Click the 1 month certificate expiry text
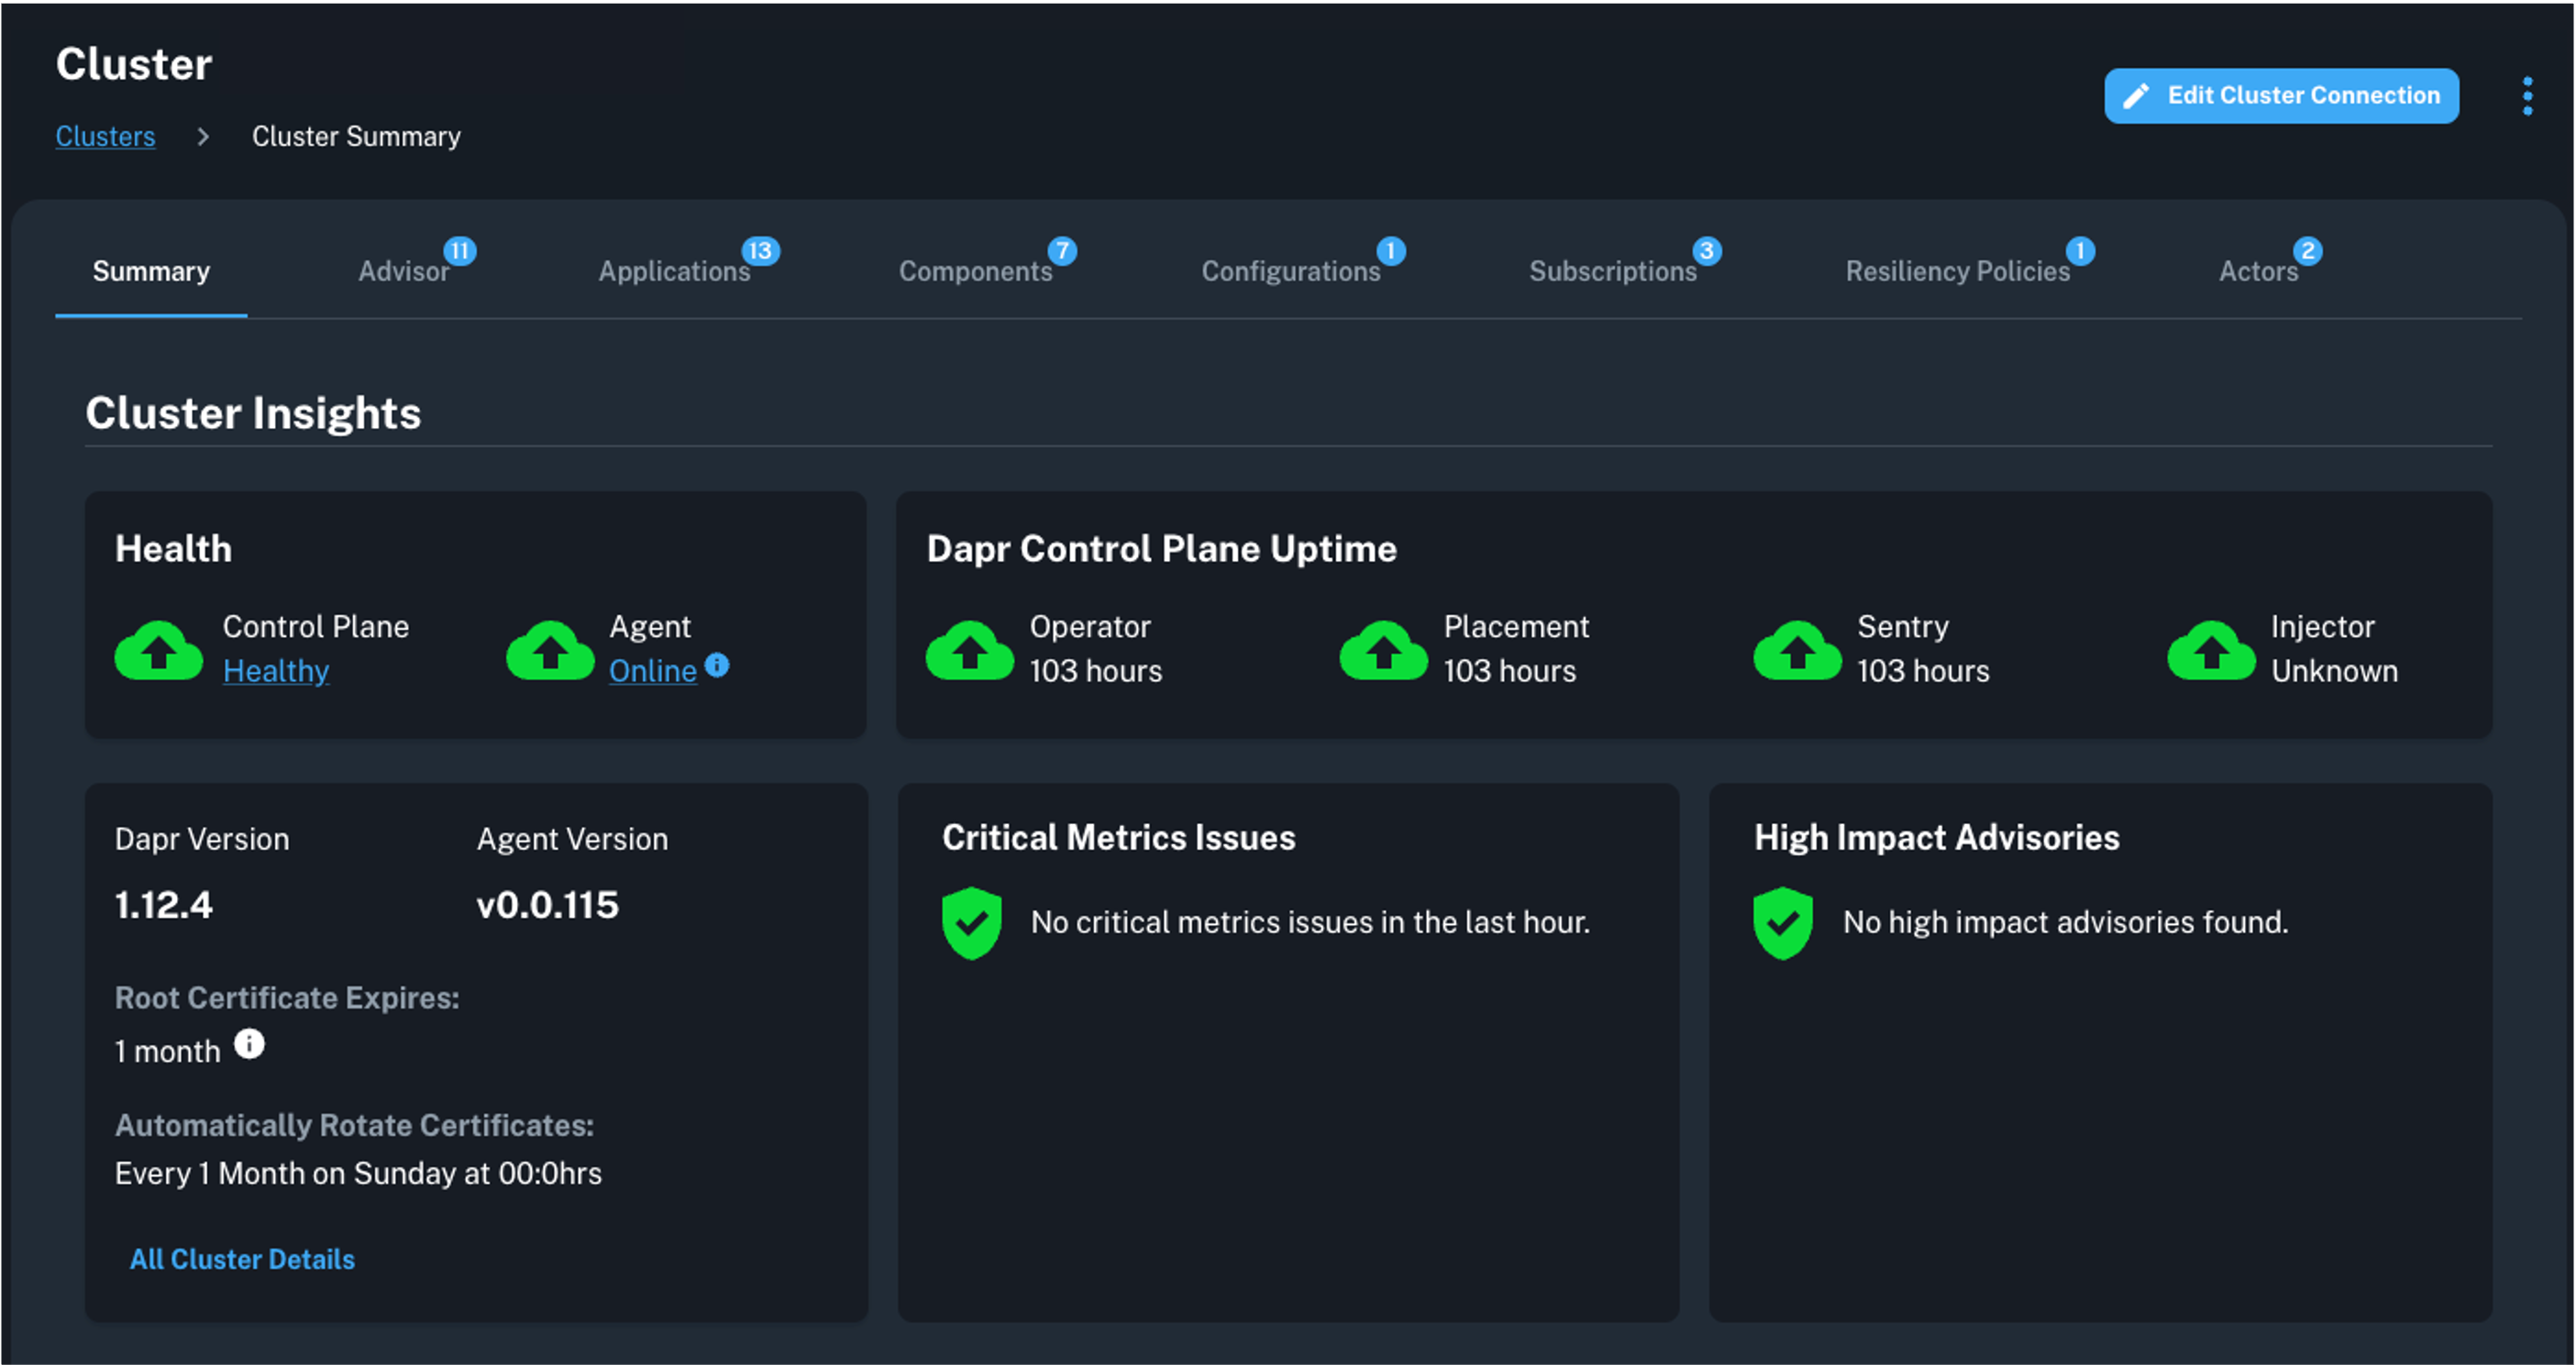2576x1365 pixels. pos(167,1051)
